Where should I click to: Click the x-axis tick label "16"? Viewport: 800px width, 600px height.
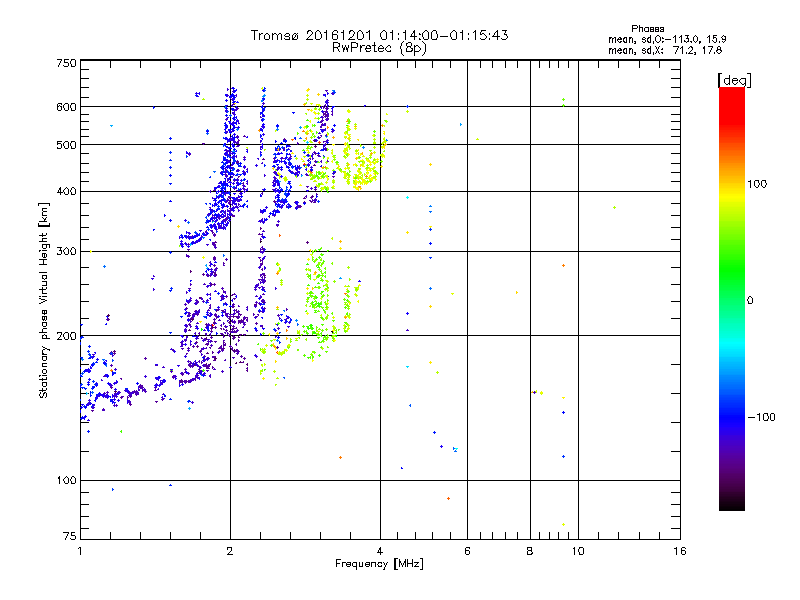[x=680, y=551]
